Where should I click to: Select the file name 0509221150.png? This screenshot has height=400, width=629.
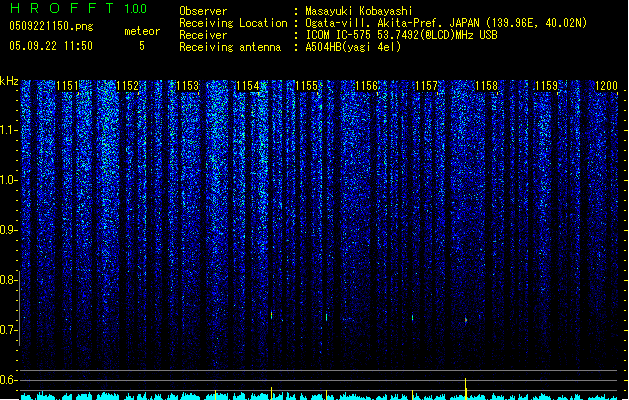tap(51, 26)
